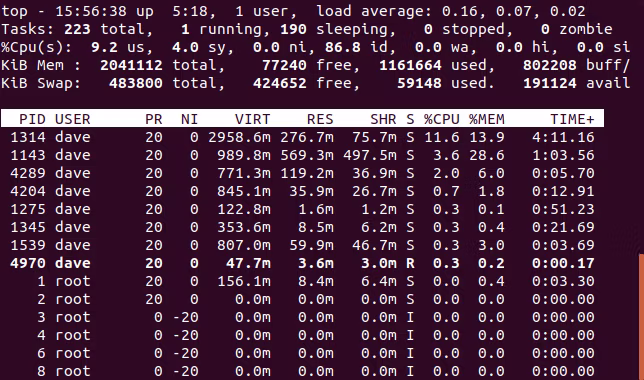This screenshot has width=644, height=380.
Task: Click the %CPU column header
Action: click(x=442, y=119)
